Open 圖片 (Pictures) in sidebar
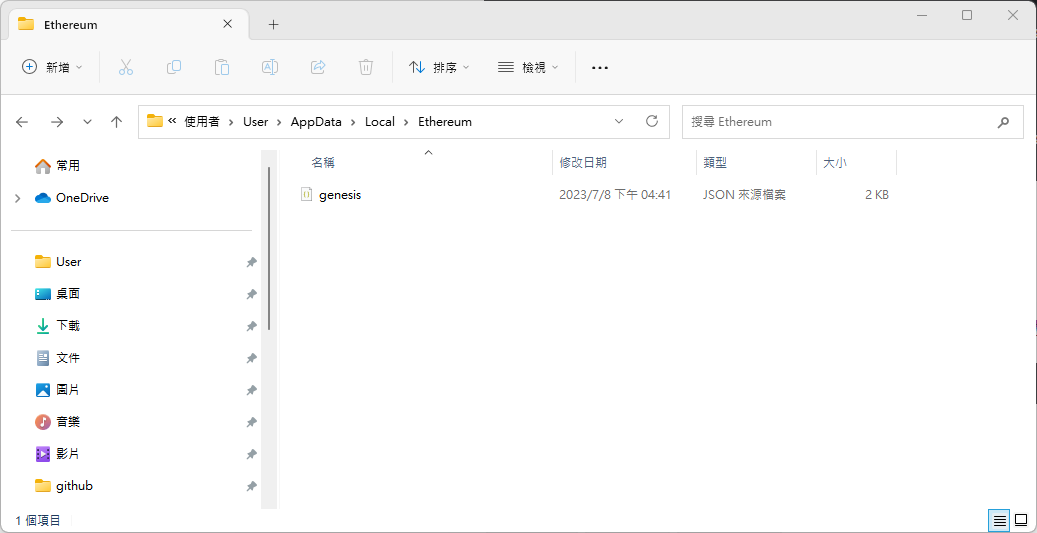1037x533 pixels. 58,390
